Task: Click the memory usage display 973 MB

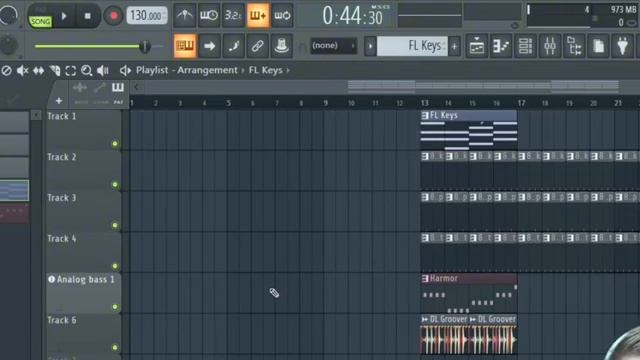Action: click(623, 9)
